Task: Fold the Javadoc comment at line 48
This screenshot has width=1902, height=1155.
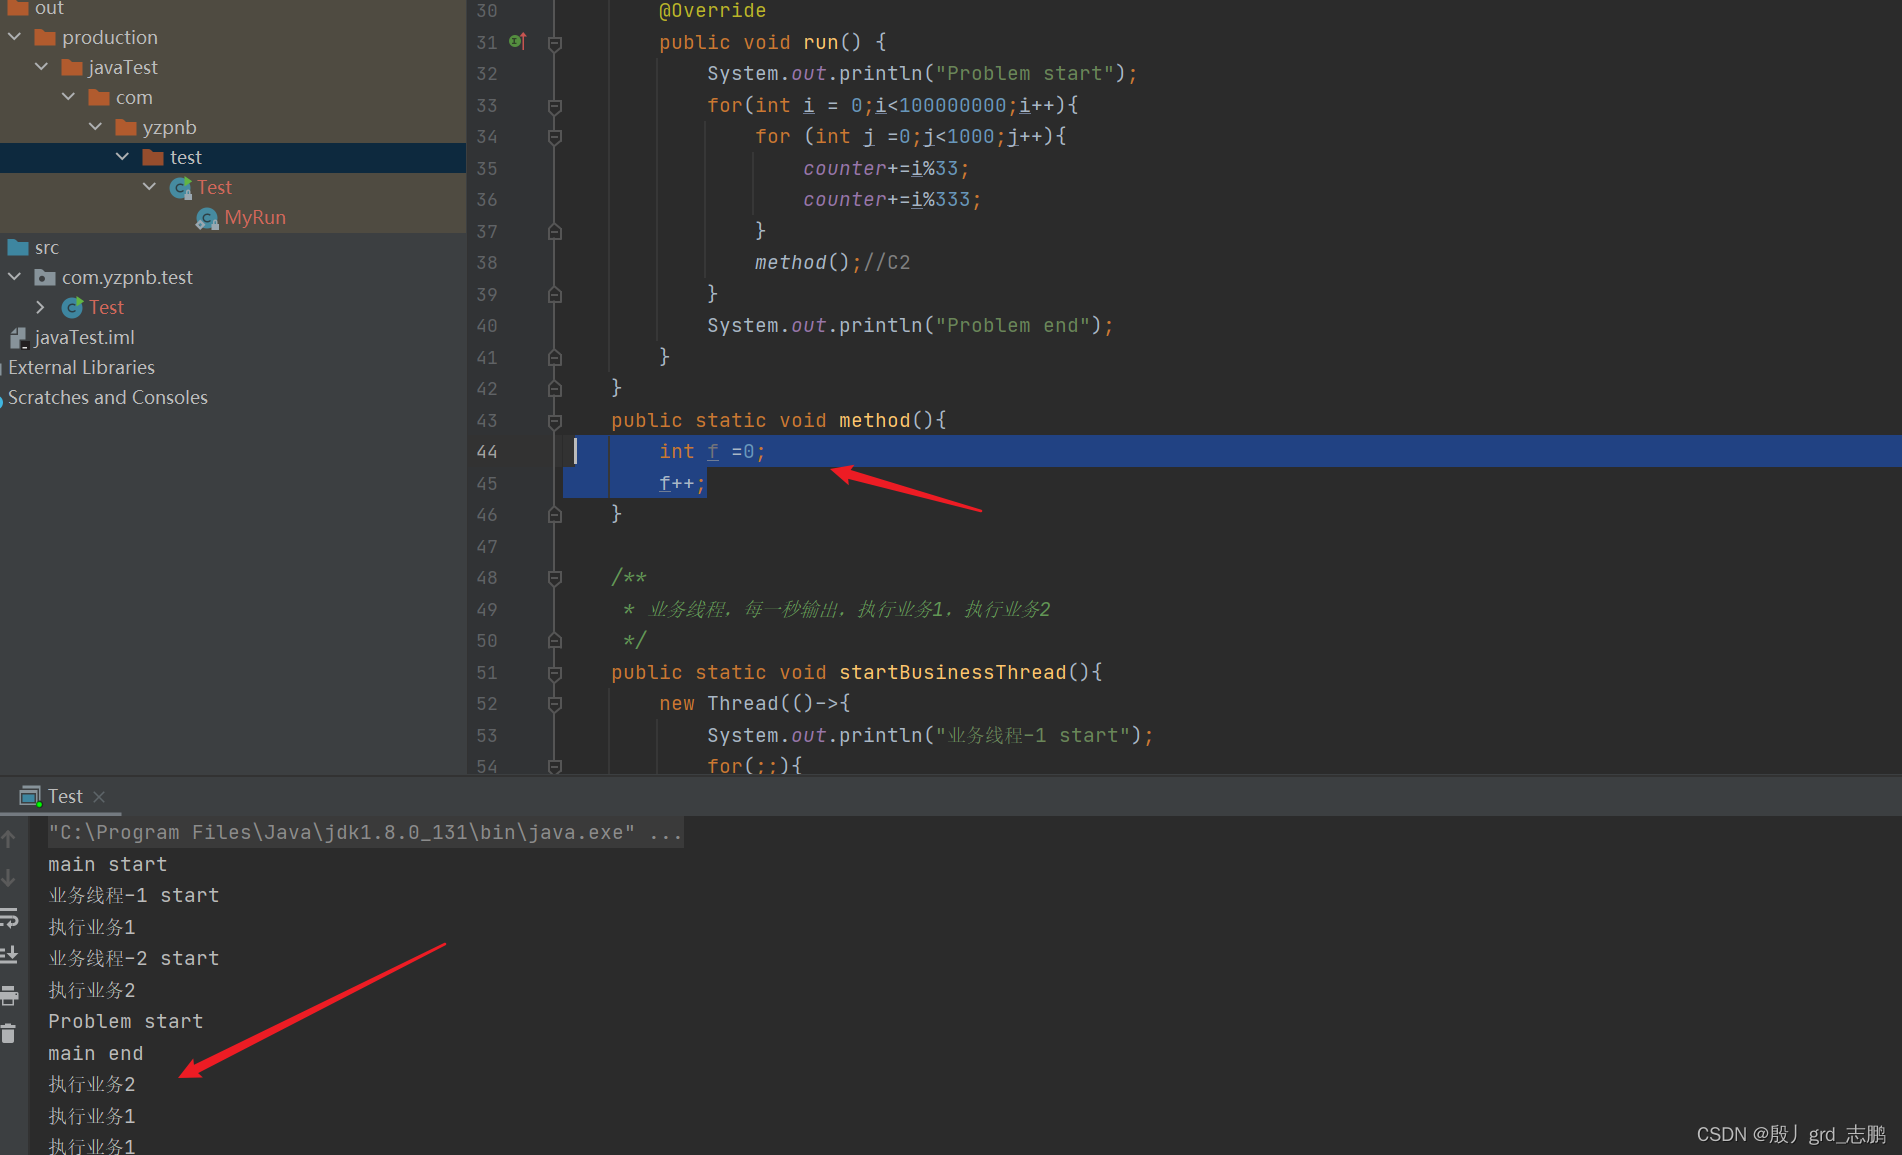Action: [x=555, y=578]
